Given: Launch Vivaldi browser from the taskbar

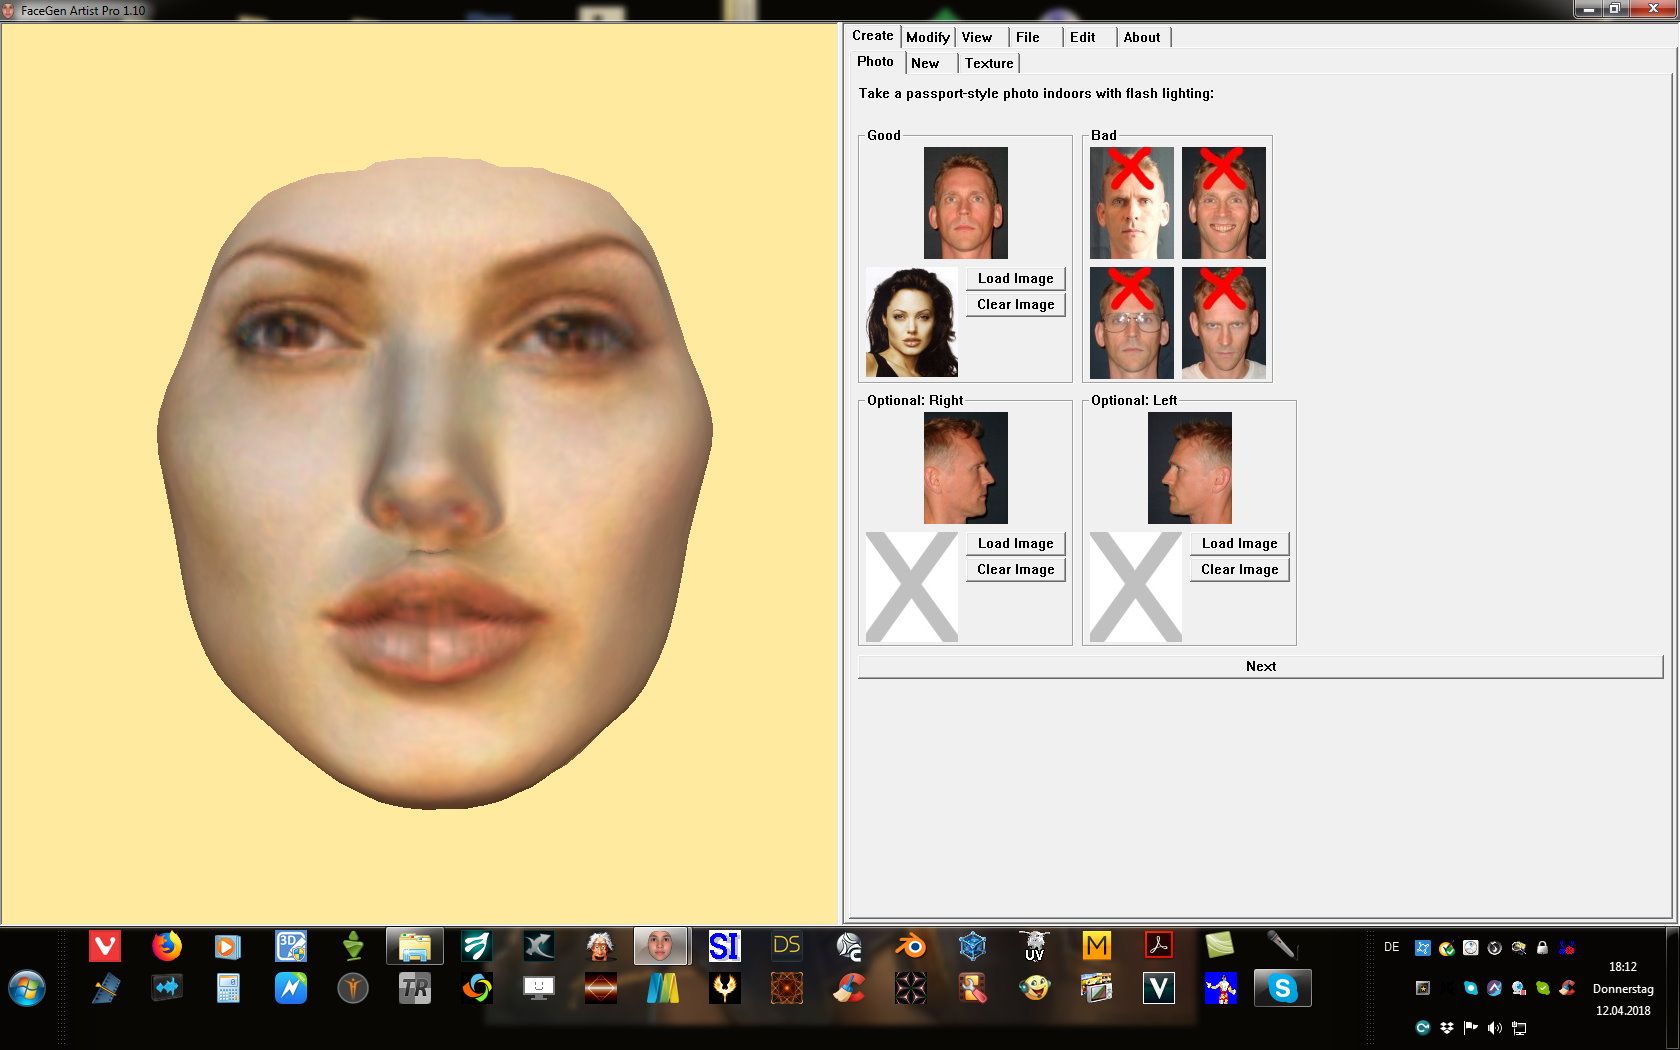Looking at the screenshot, I should point(105,945).
